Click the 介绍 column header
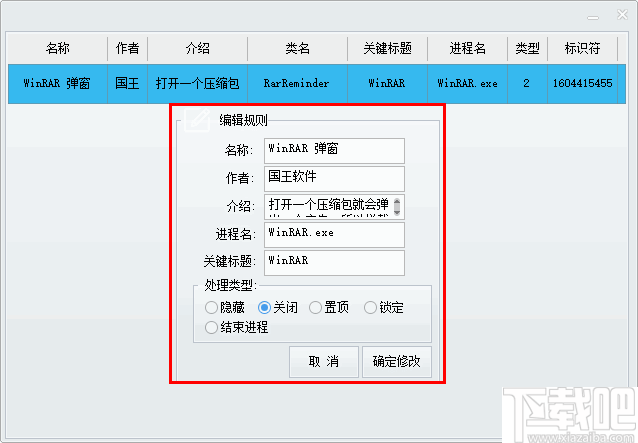 [x=197, y=49]
